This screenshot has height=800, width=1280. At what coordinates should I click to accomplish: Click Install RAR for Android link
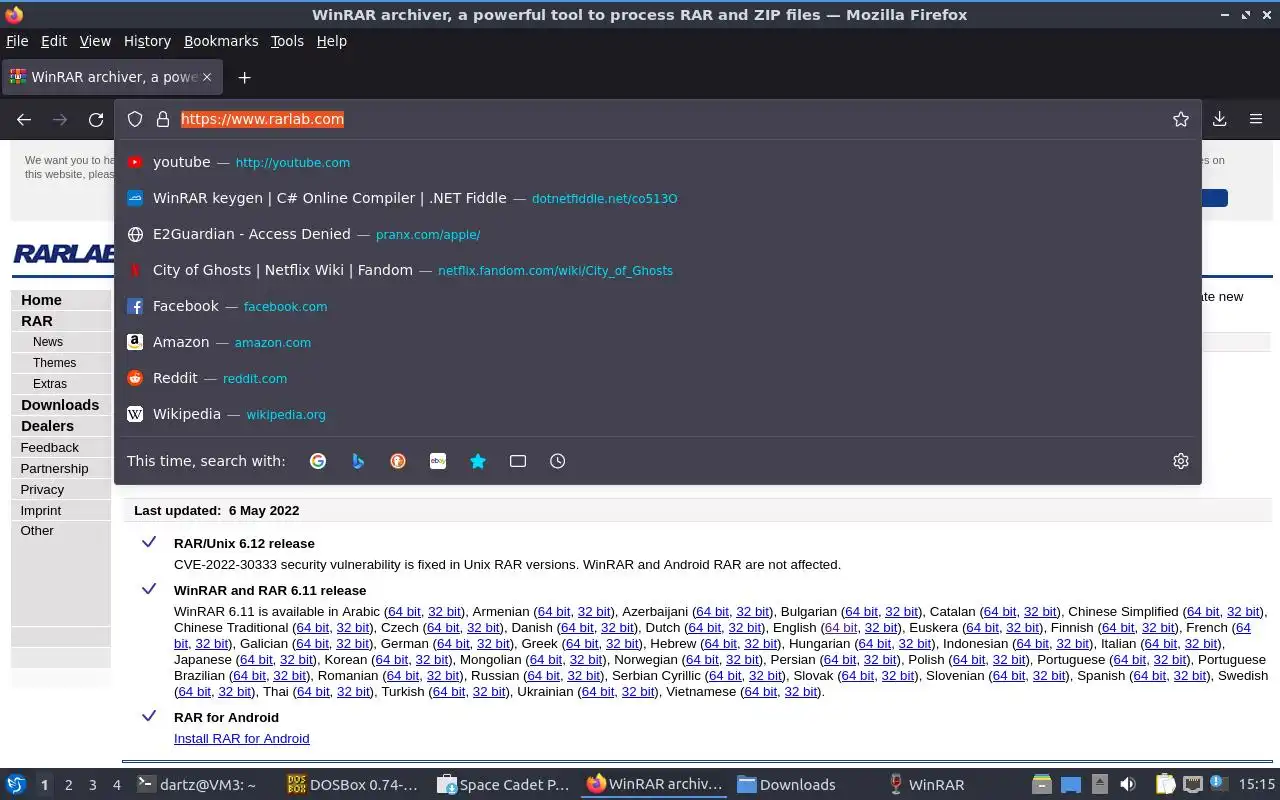coord(241,739)
